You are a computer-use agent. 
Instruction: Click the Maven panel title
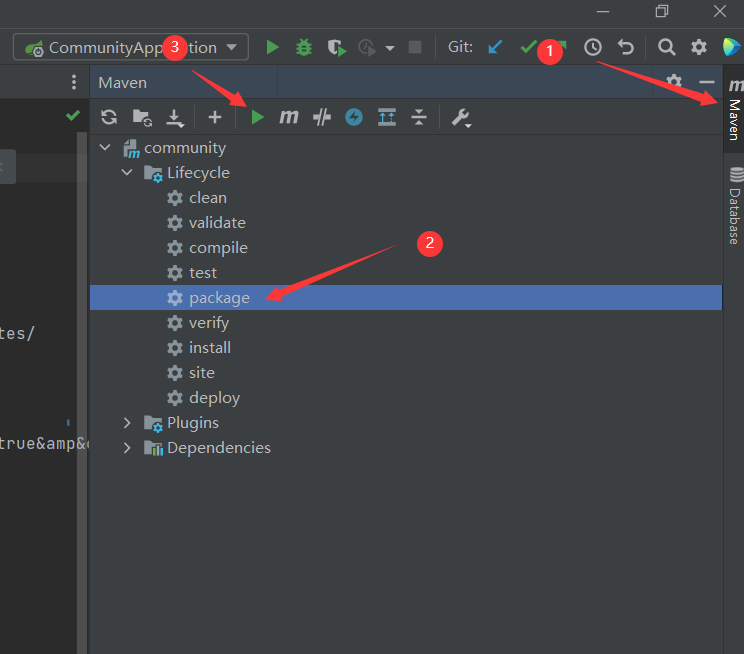pos(122,83)
